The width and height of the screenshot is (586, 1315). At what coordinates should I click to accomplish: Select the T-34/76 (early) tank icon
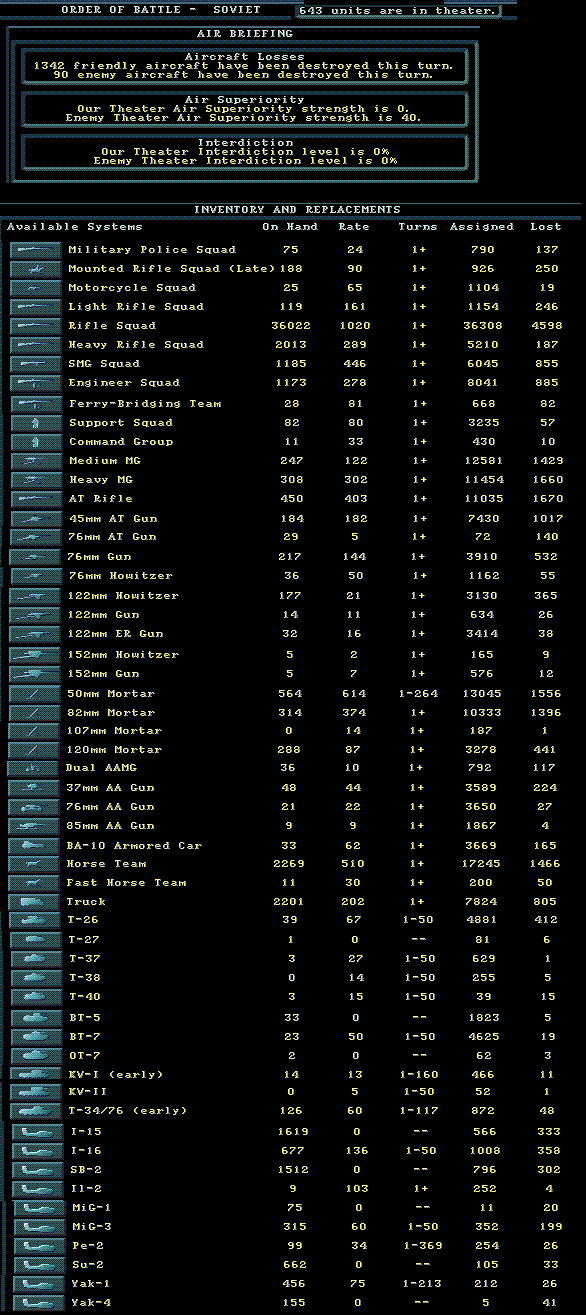tap(35, 1112)
